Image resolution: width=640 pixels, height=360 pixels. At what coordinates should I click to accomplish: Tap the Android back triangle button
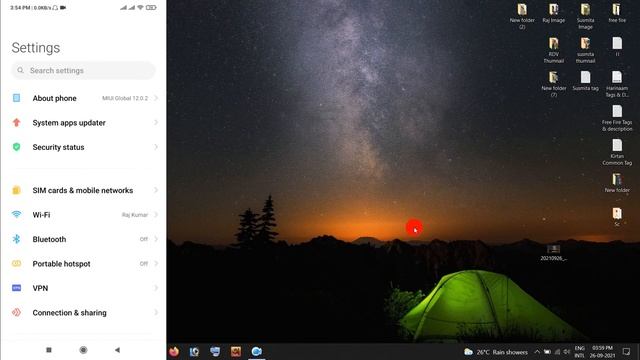click(x=118, y=350)
